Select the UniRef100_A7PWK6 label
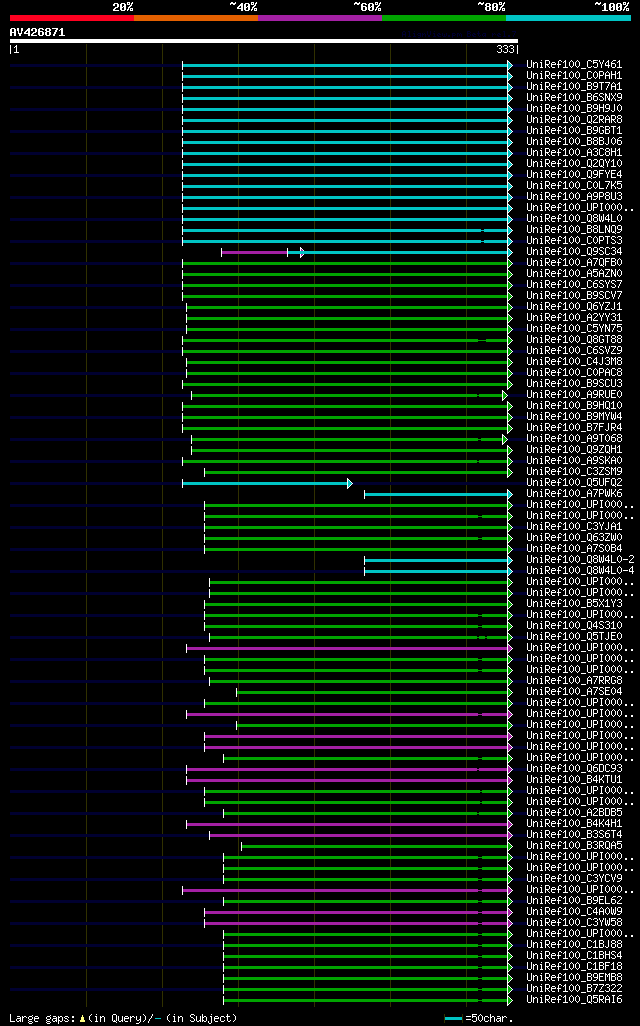The height and width of the screenshot is (1026, 640). coord(574,494)
